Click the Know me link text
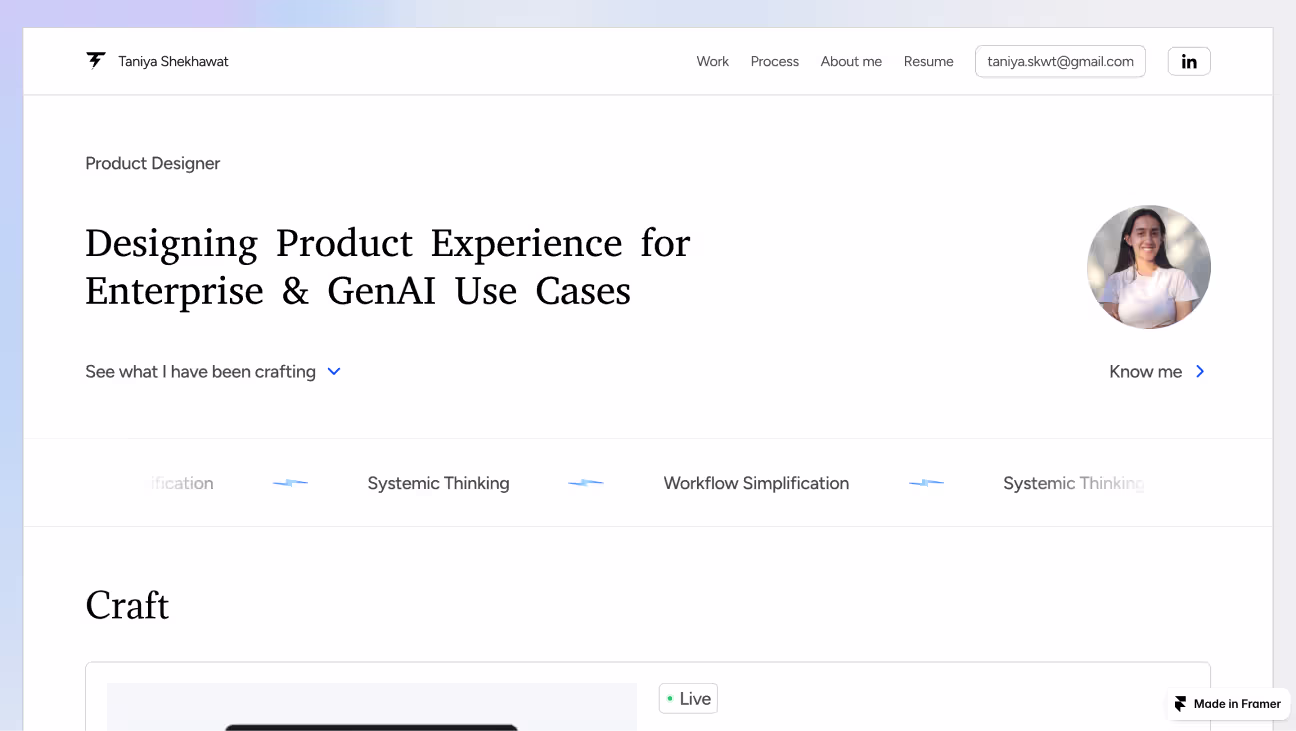Viewport: 1296px width, 731px height. [x=1145, y=372]
